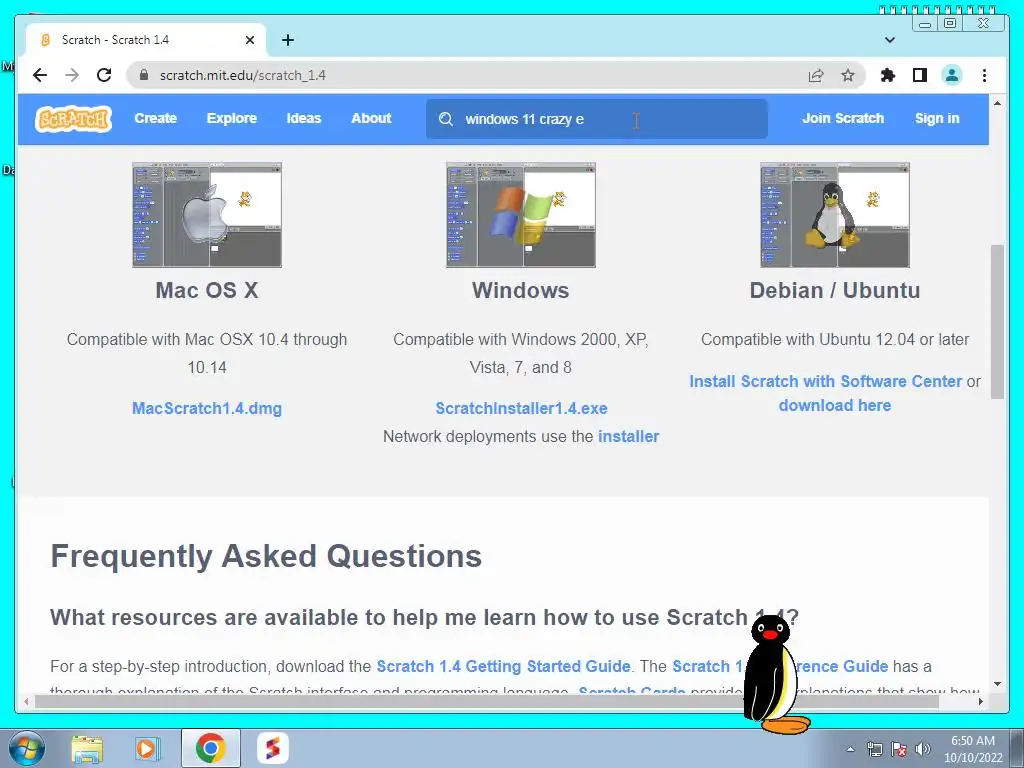Click the Mac OS X heading
The image size is (1024, 768).
coord(207,291)
